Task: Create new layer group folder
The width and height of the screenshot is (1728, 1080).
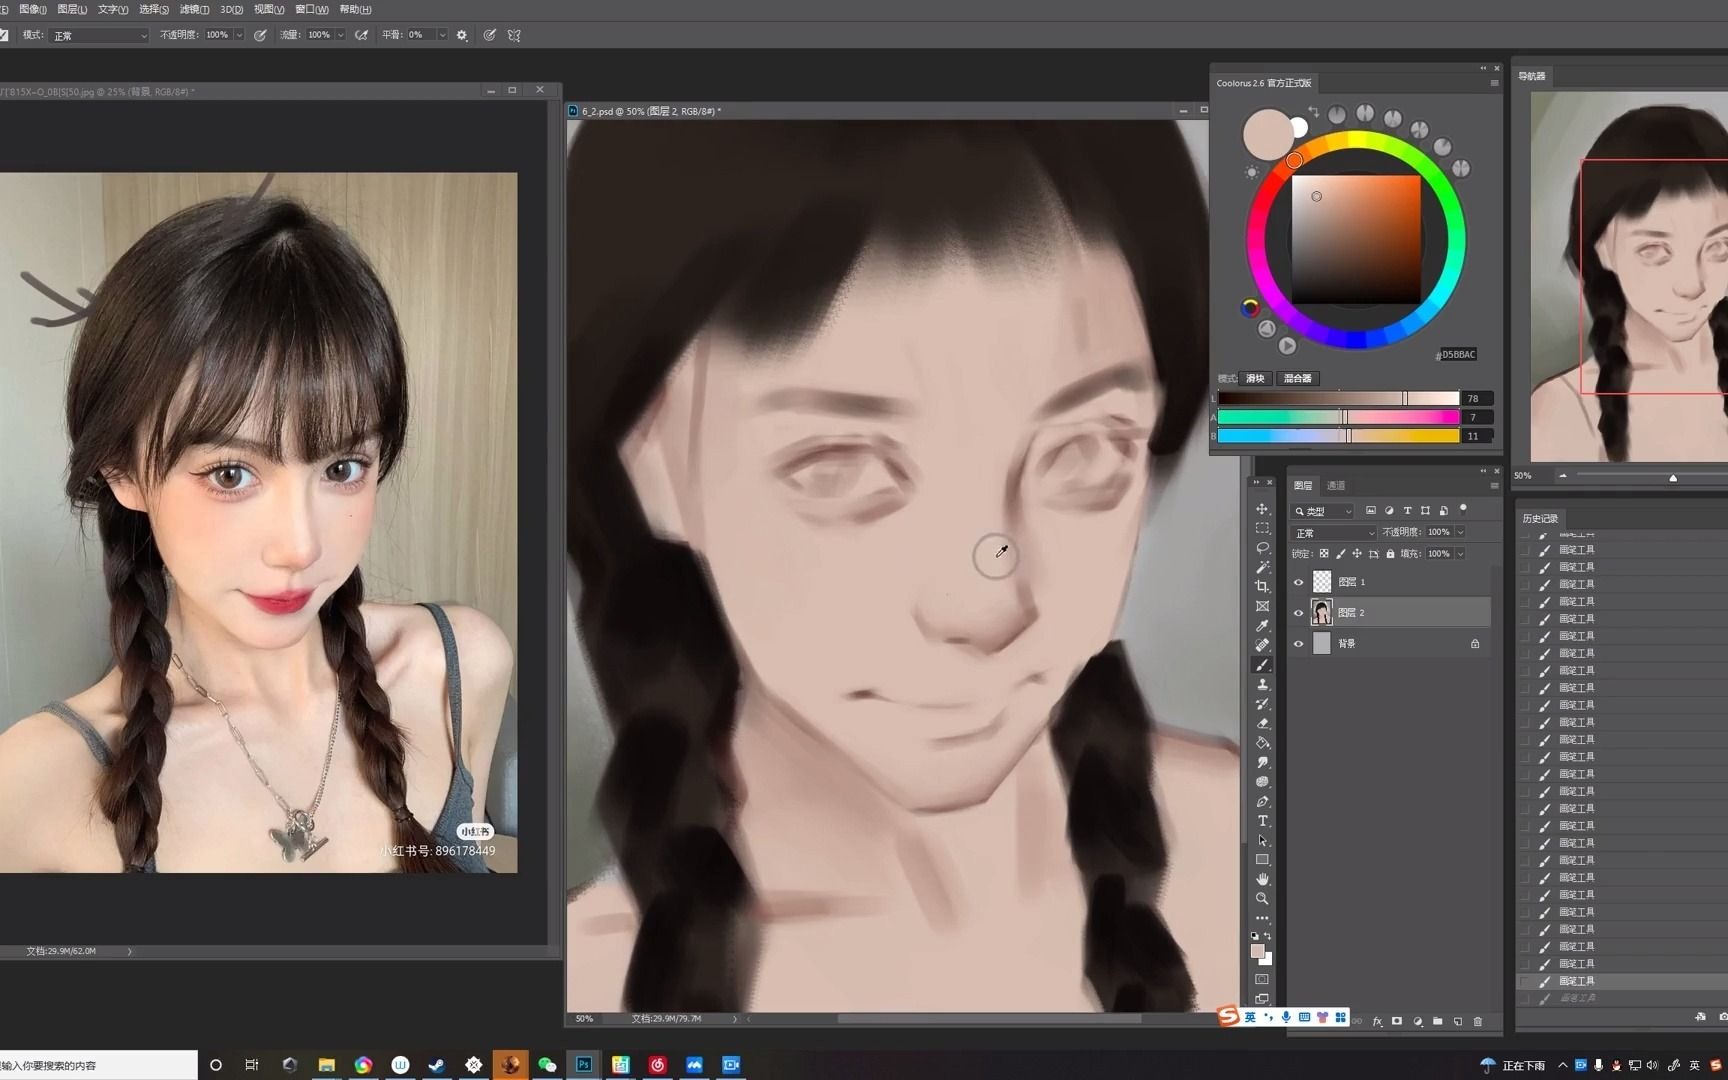Action: 1437,1021
